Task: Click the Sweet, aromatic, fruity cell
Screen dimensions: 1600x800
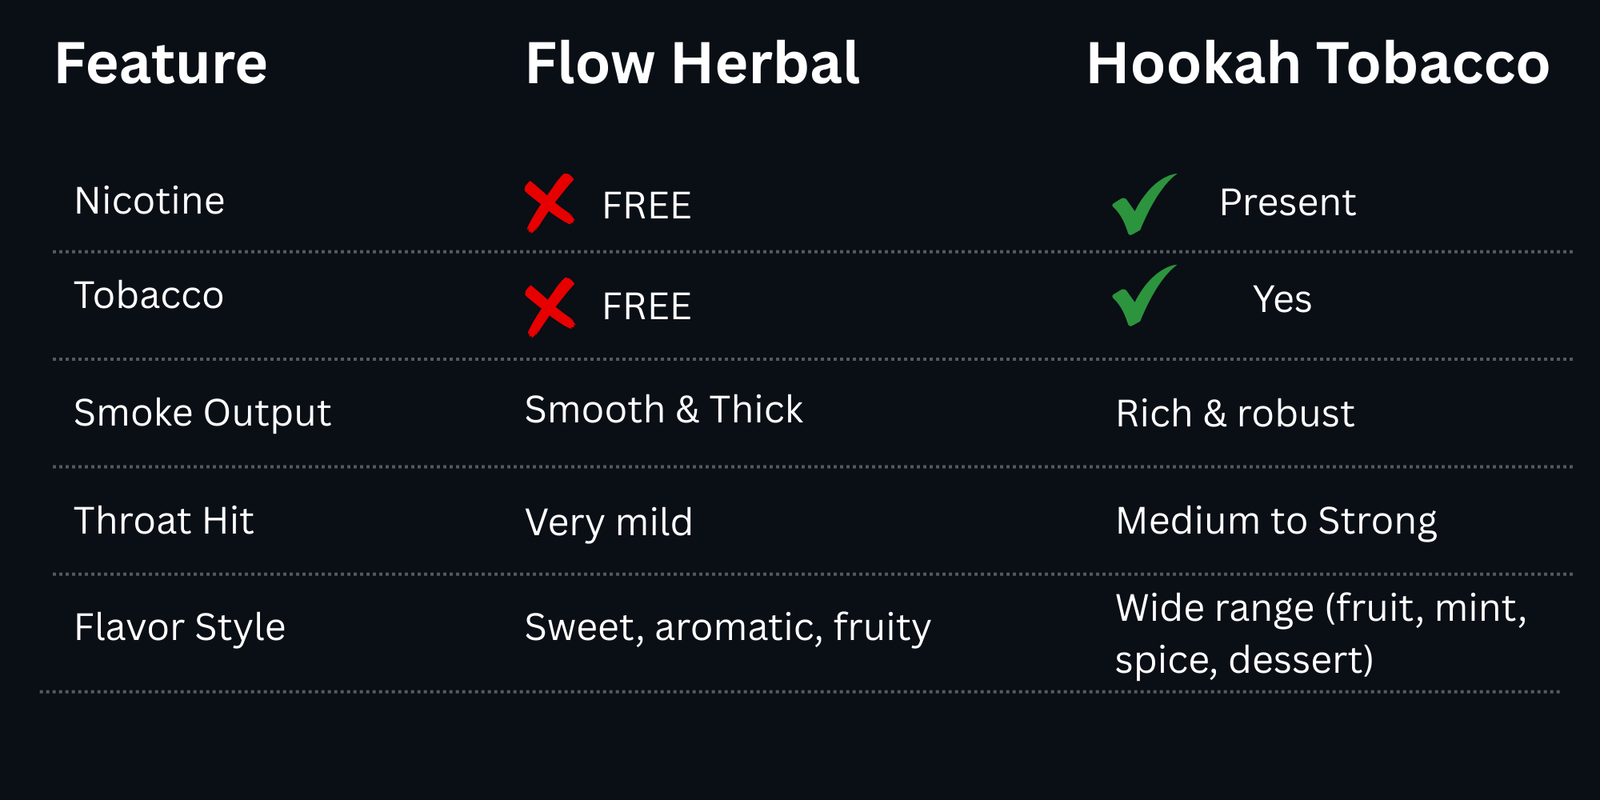Action: [727, 628]
